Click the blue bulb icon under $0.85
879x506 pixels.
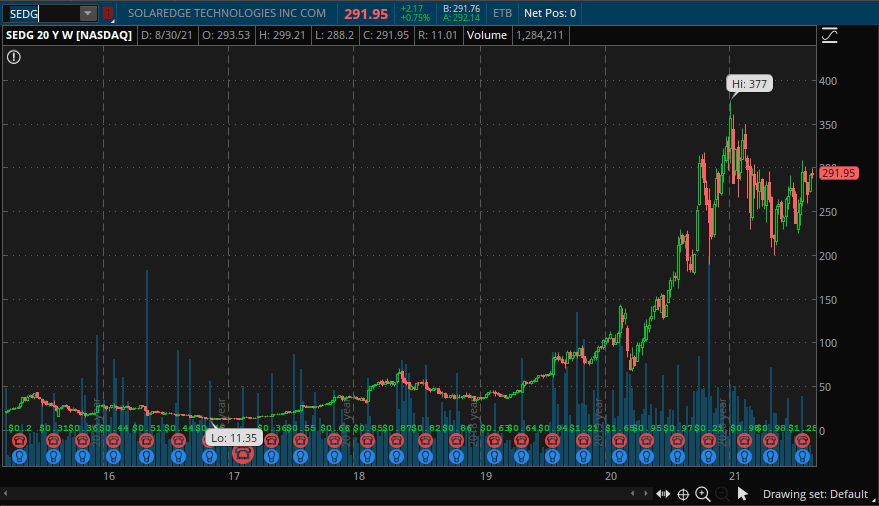[367, 457]
